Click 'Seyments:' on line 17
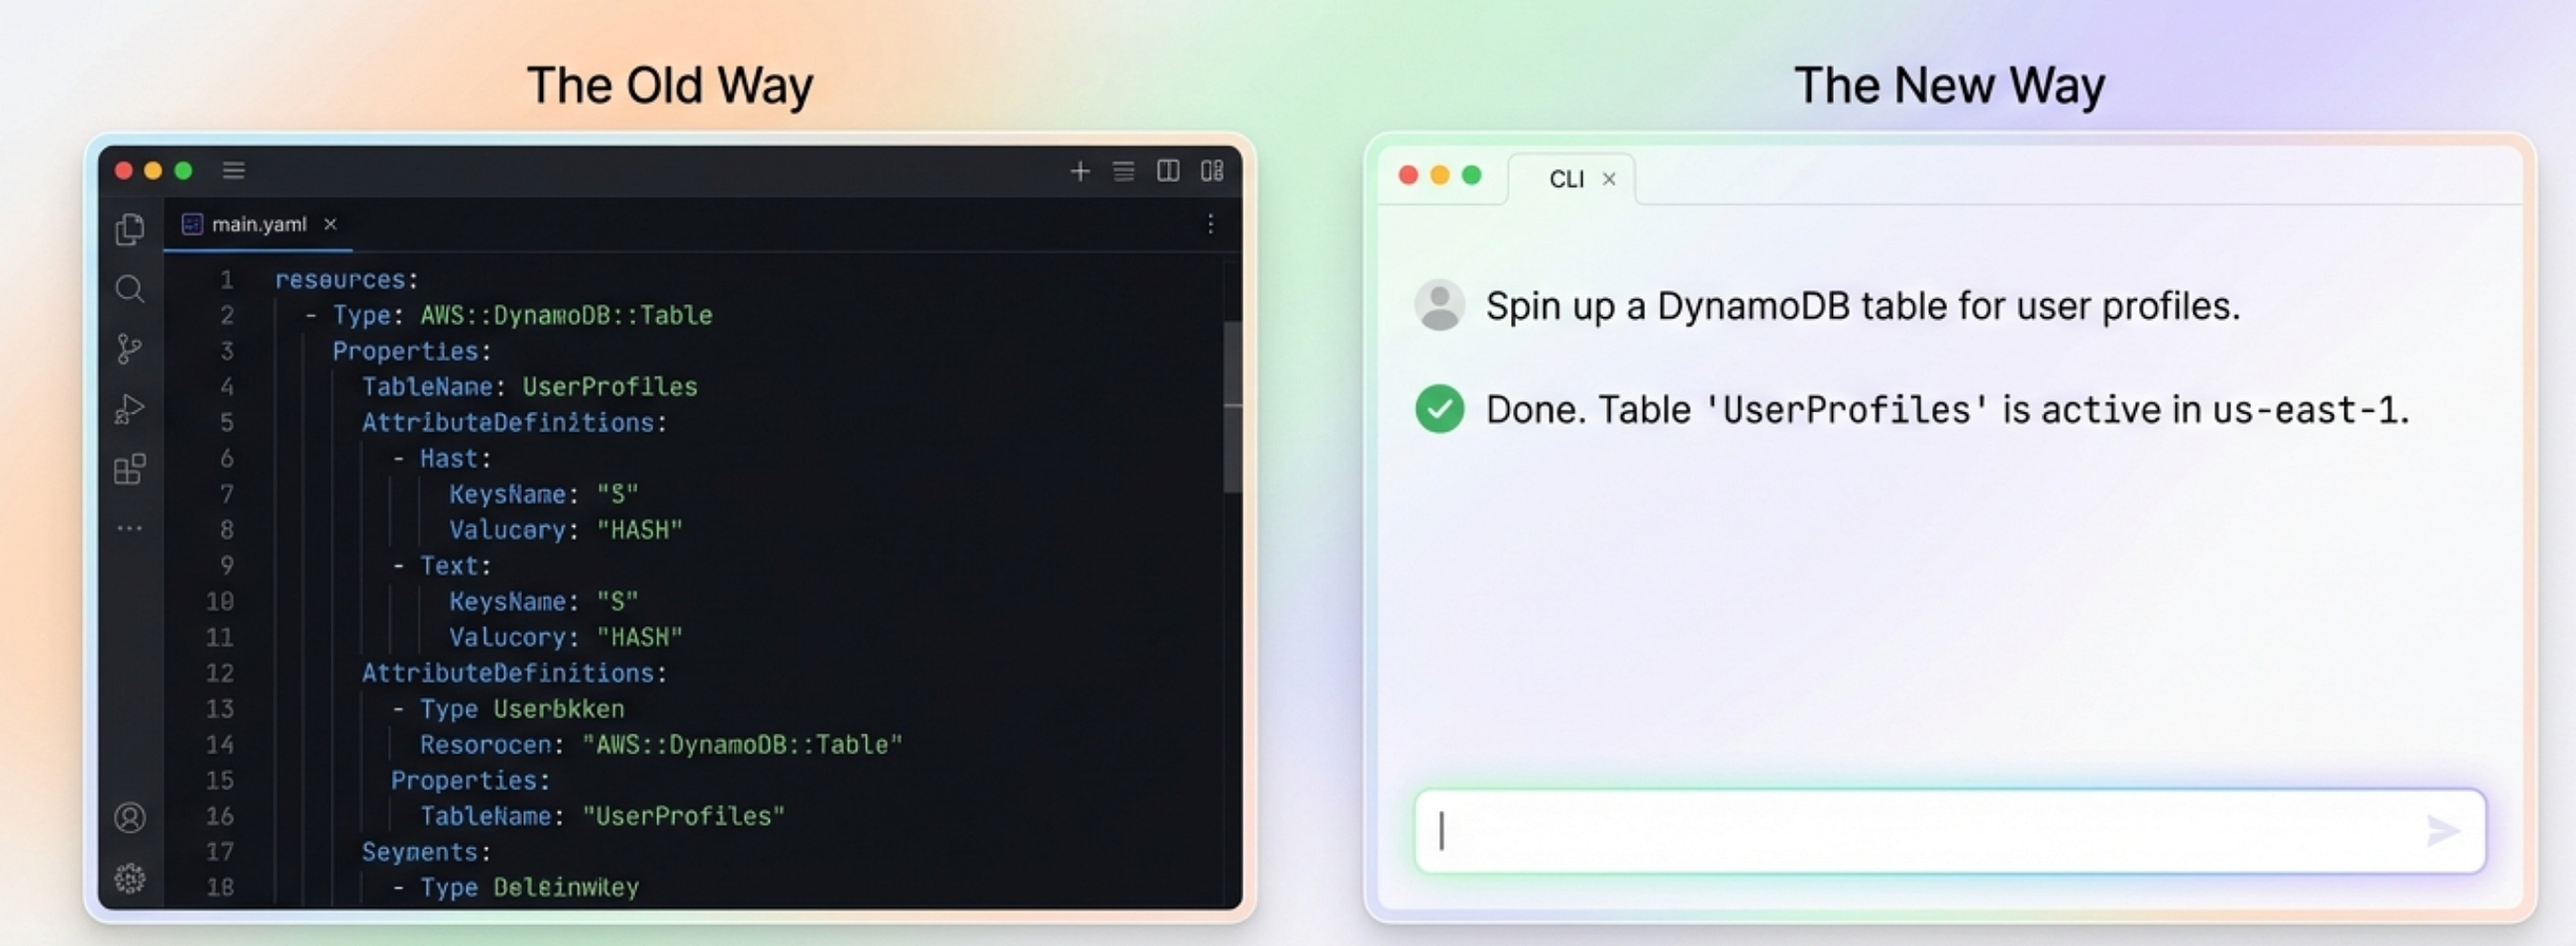Screen dimensions: 2576x946 pyautogui.click(x=426, y=852)
